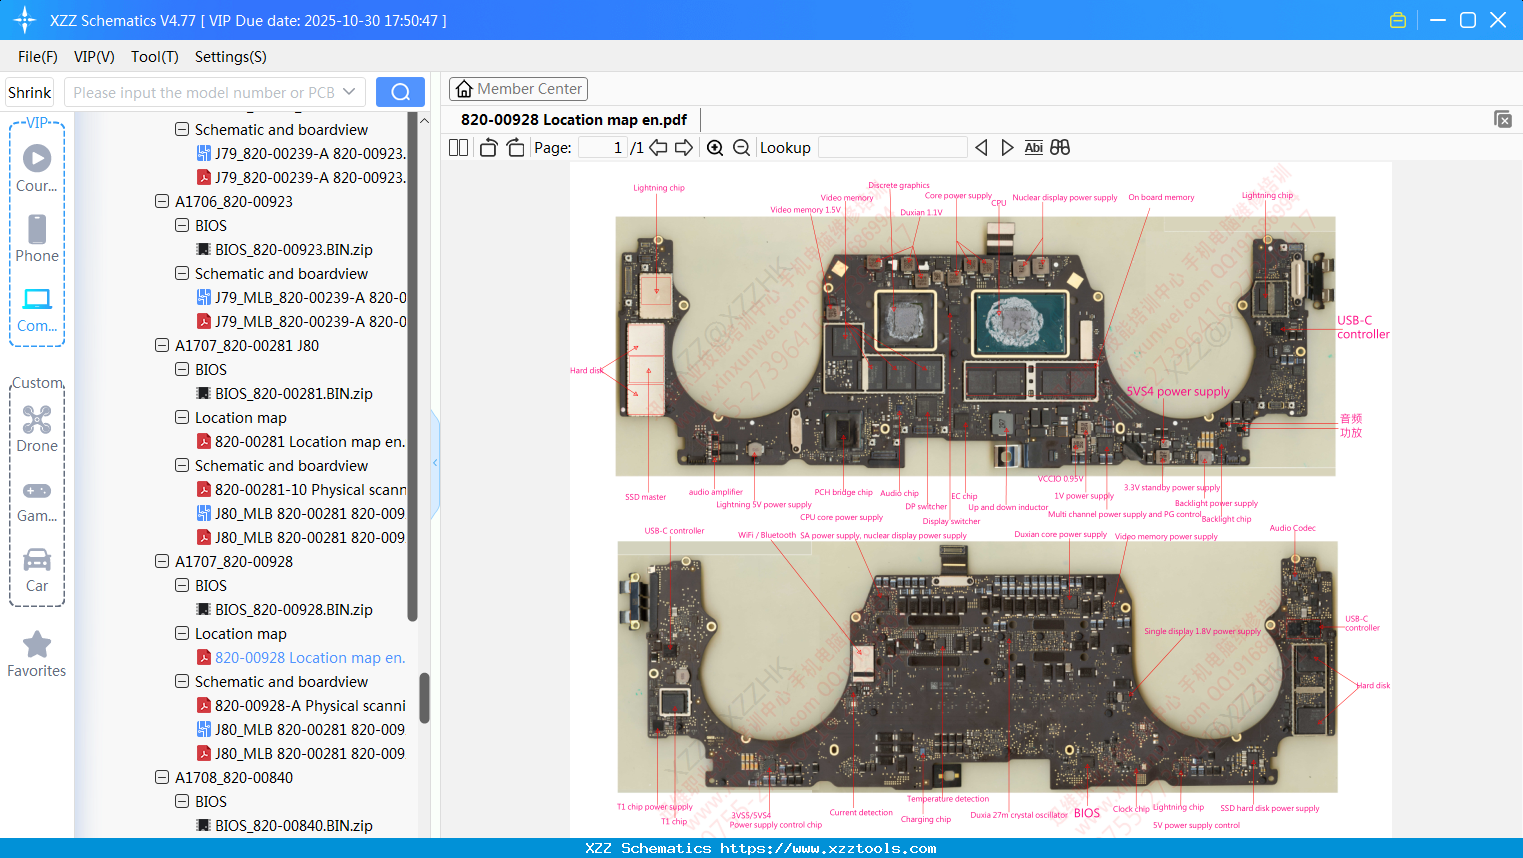Screen dimensions: 1523x858
Task: Click the tree panel scroll-up arrow
Action: coord(424,120)
